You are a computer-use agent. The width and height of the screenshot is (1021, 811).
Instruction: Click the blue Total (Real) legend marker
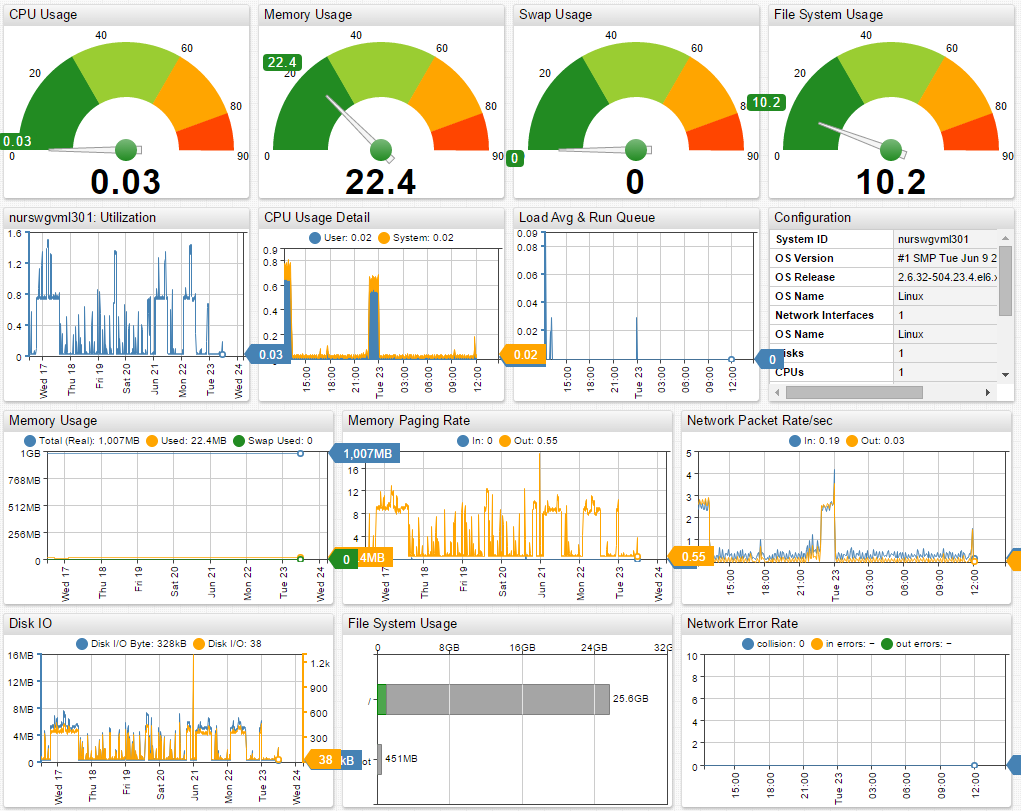coord(29,439)
